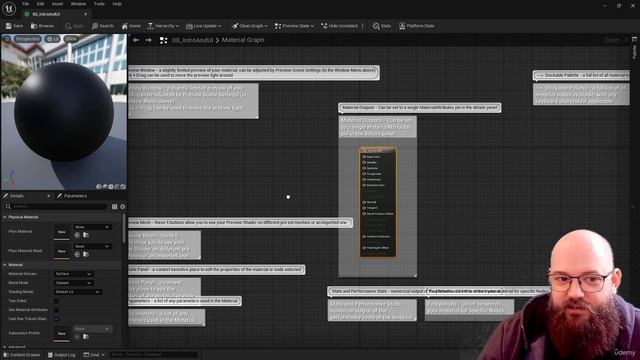The width and height of the screenshot is (640, 360).
Task: Open the Phys Material asset dropdown
Action: (x=92, y=227)
